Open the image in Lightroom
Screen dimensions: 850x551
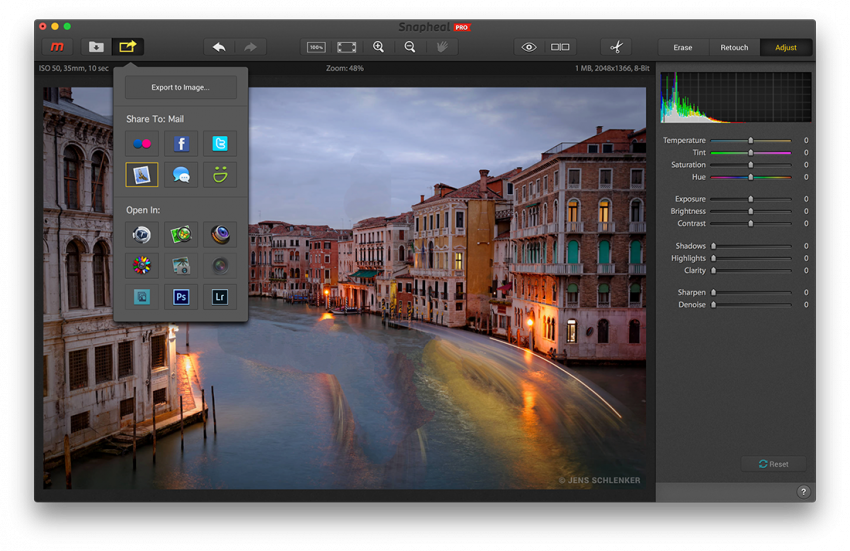coord(220,296)
